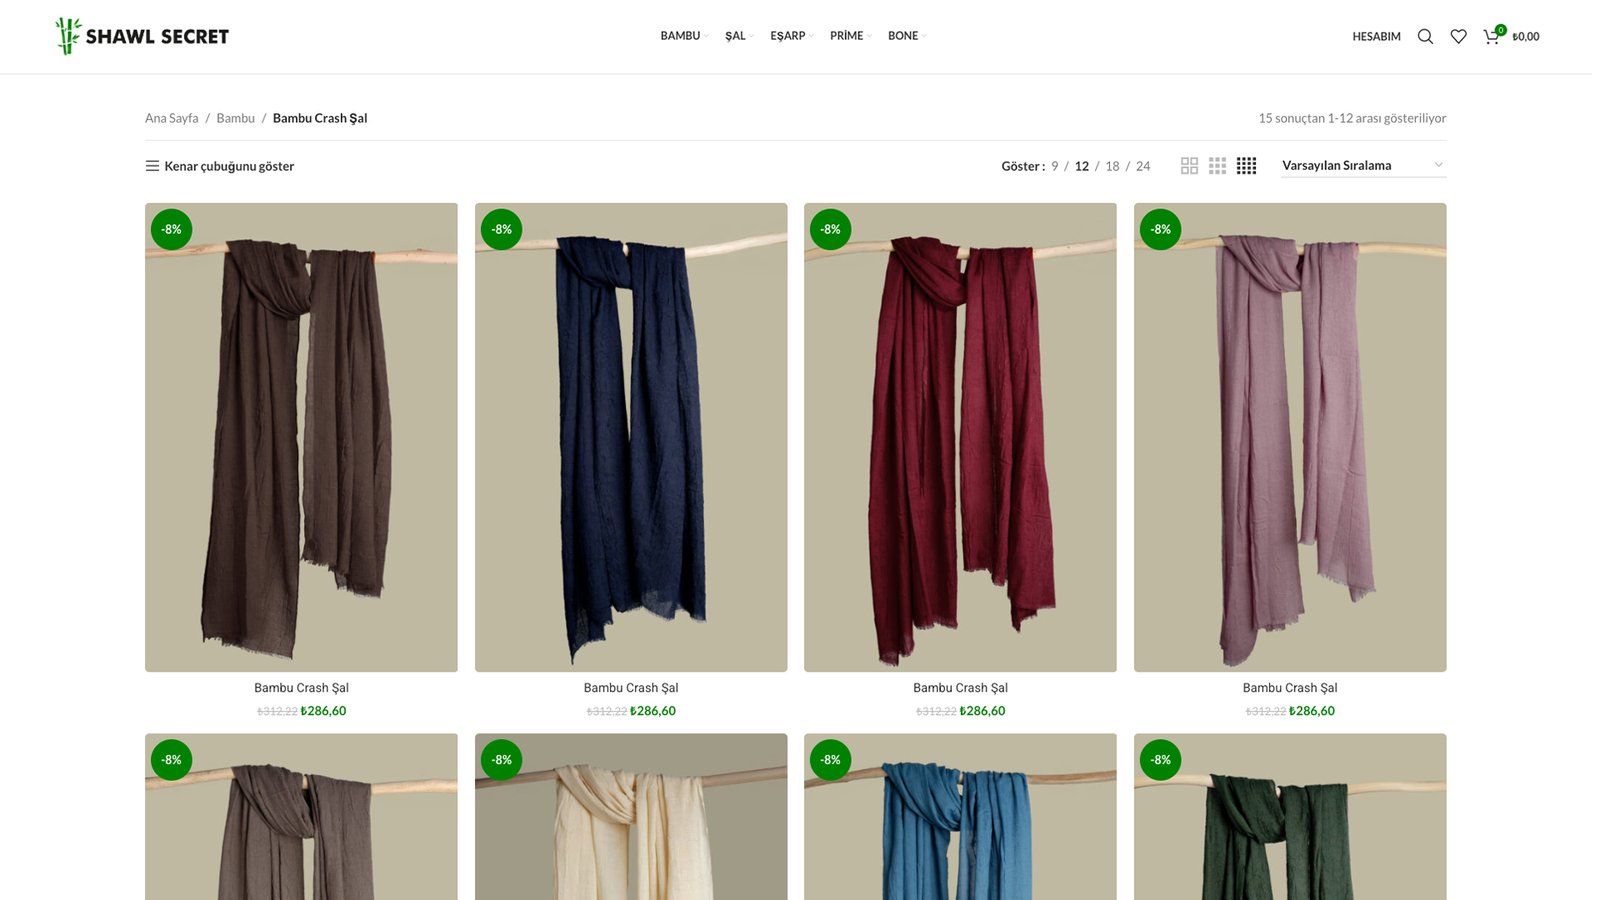
Task: Expand the EŞARP menu
Action: click(791, 36)
